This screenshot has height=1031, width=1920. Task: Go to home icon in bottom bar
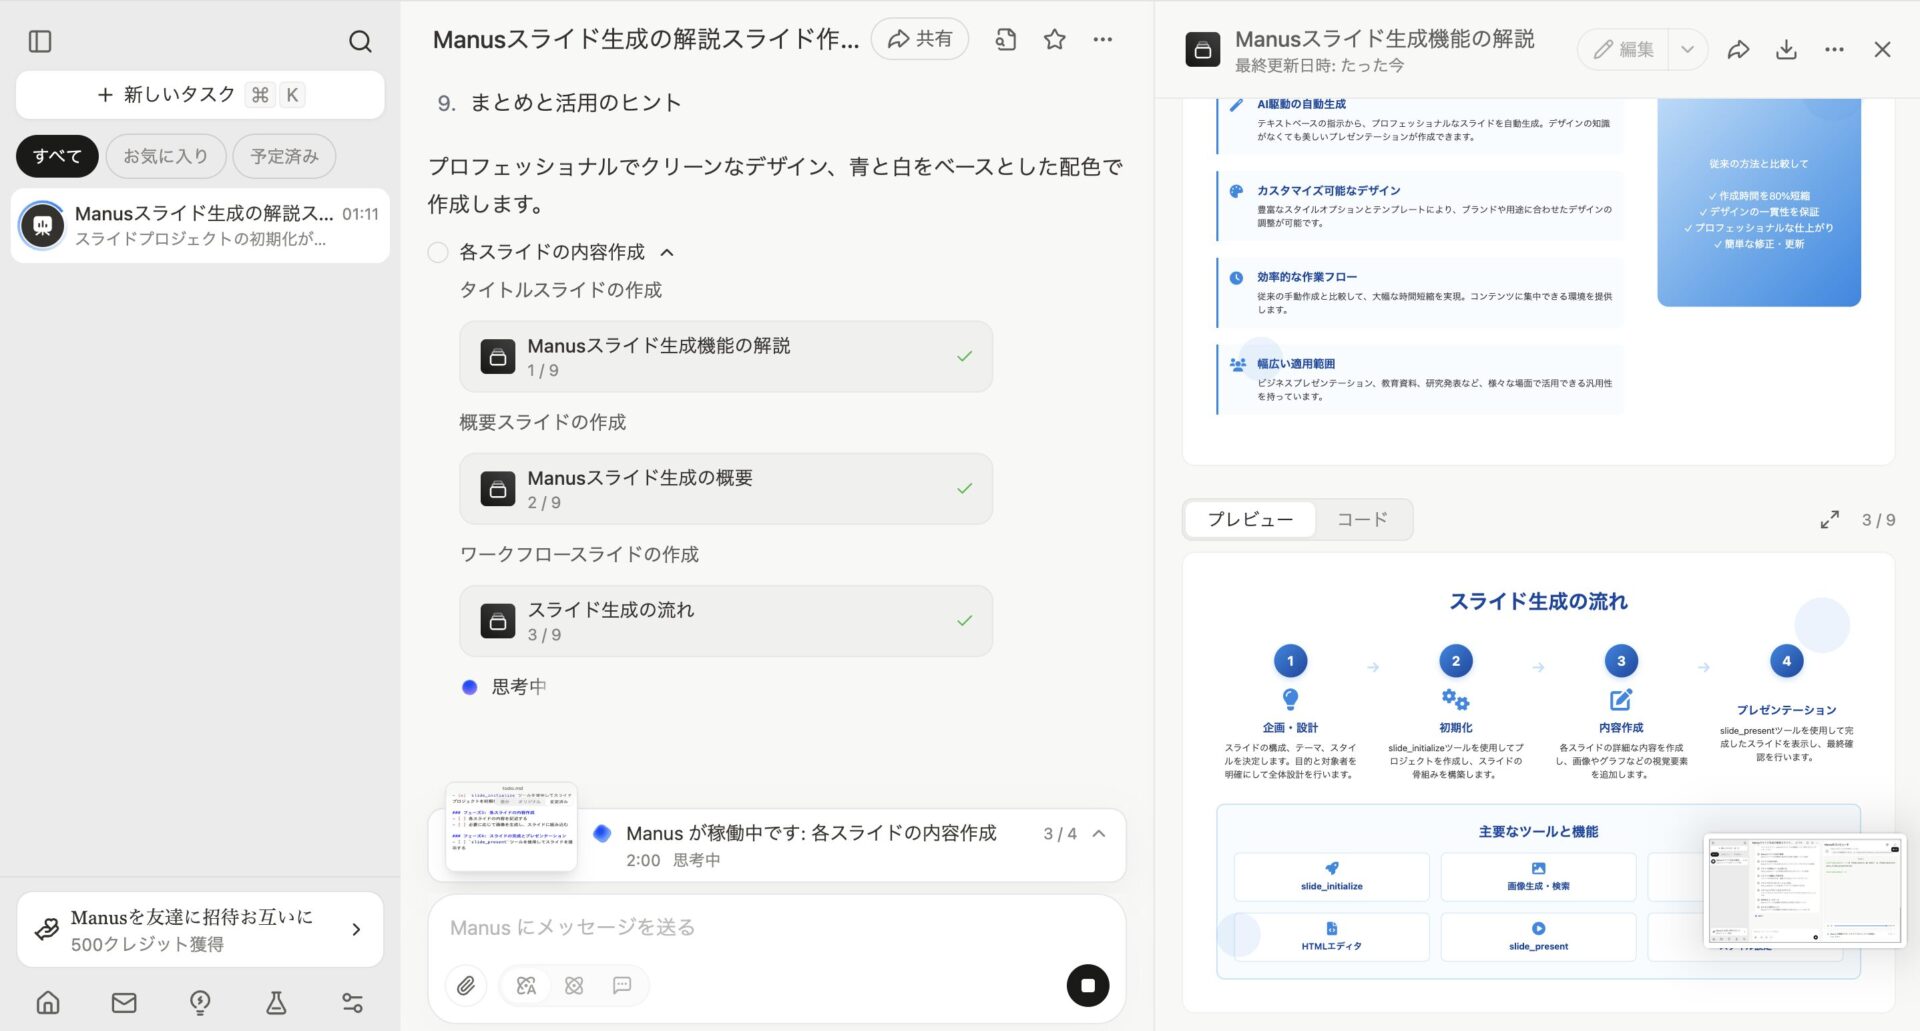tap(48, 1002)
